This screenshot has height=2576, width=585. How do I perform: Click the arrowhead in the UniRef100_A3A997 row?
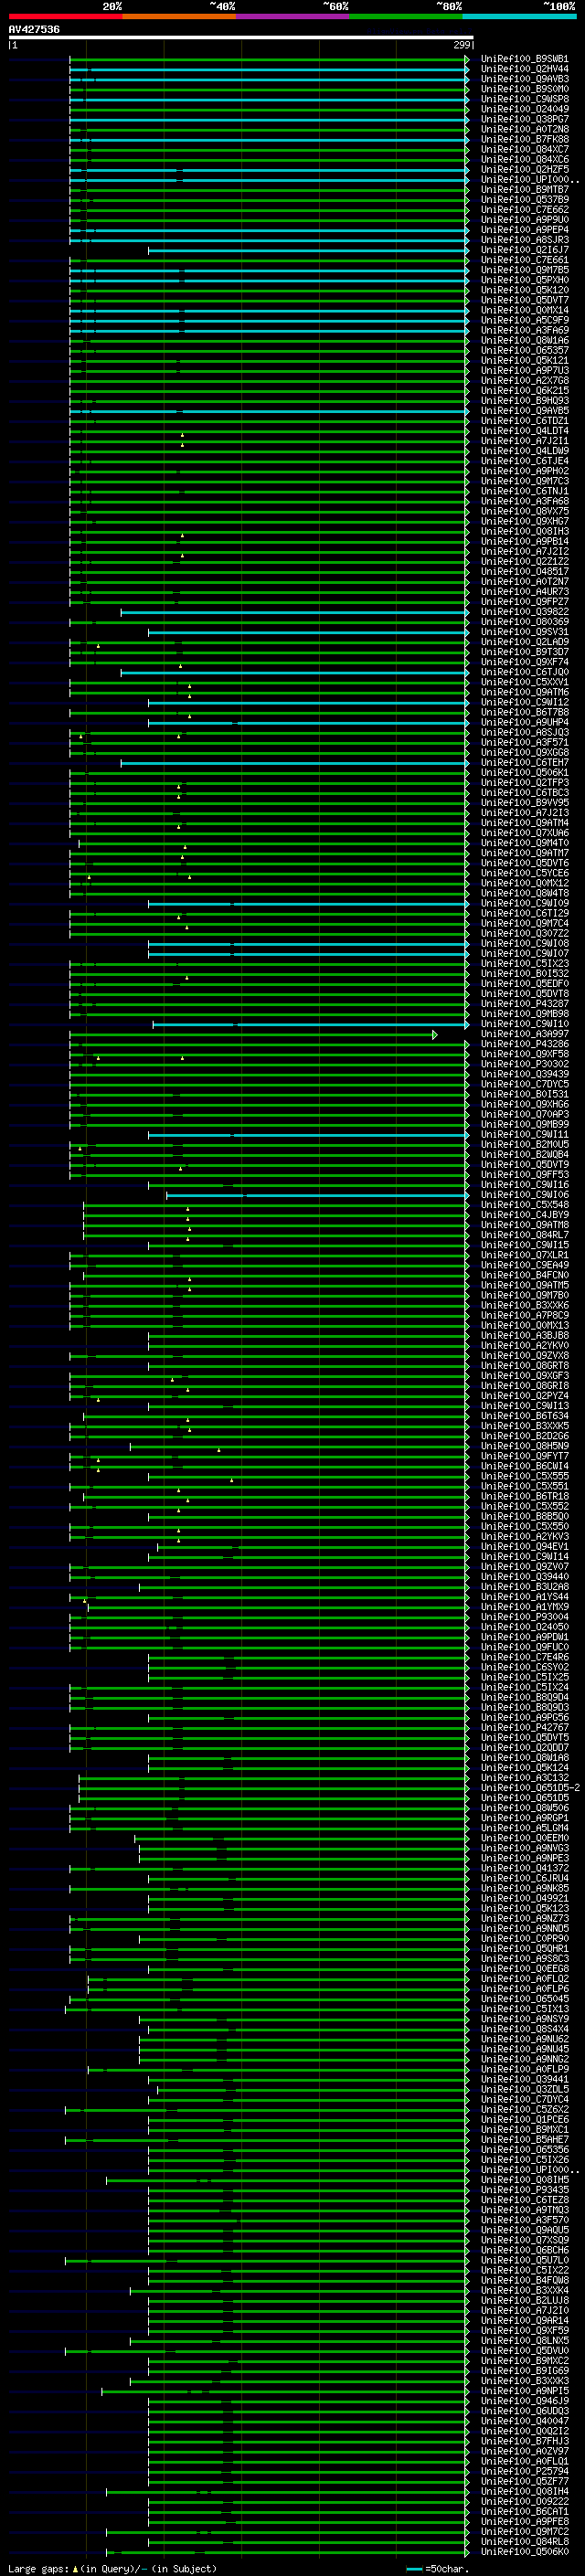(435, 1034)
